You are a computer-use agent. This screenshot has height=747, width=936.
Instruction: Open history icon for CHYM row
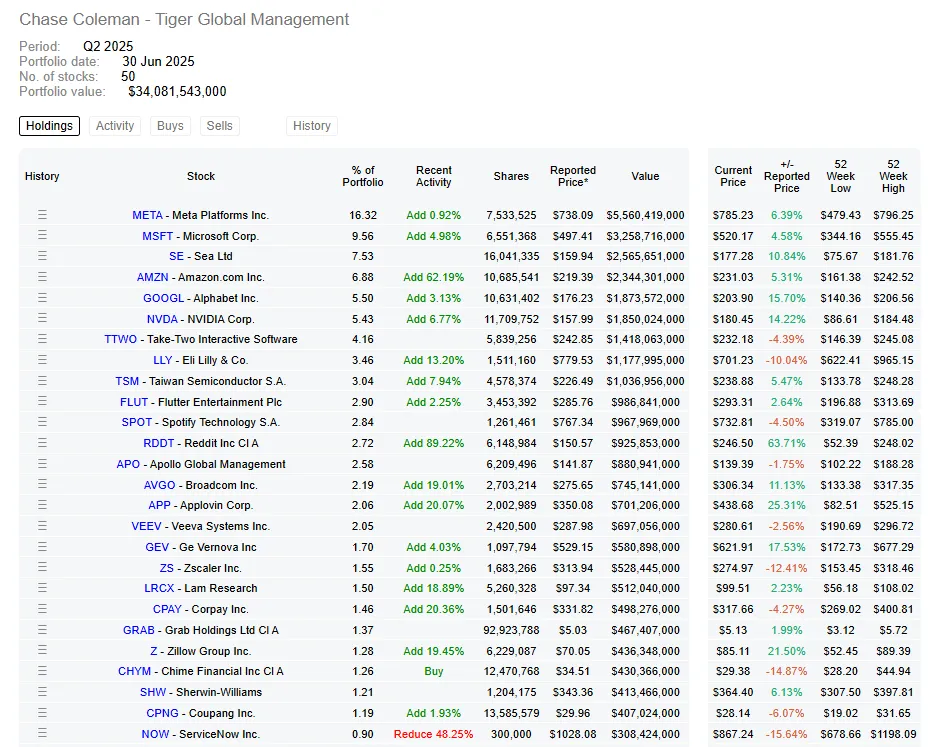click(x=42, y=671)
